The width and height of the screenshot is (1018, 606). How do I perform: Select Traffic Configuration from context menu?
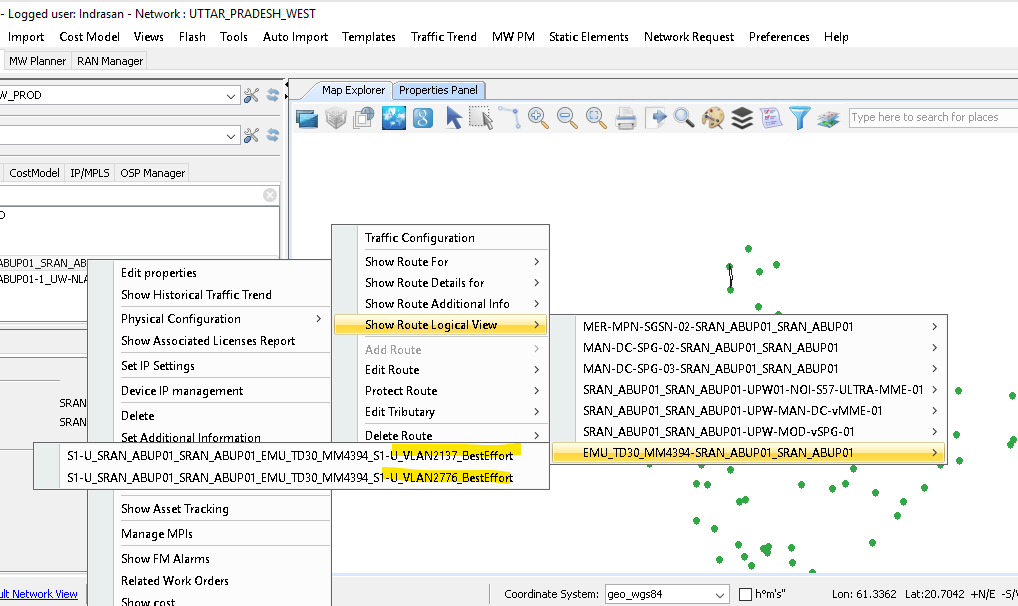coord(420,238)
